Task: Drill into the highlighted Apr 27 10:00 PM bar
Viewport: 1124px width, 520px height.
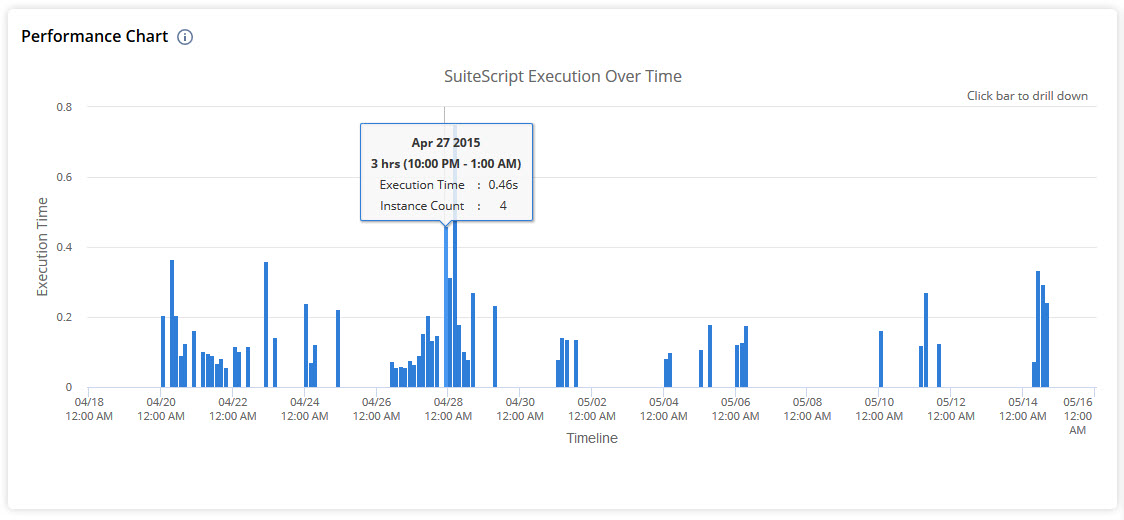Action: click(x=446, y=307)
